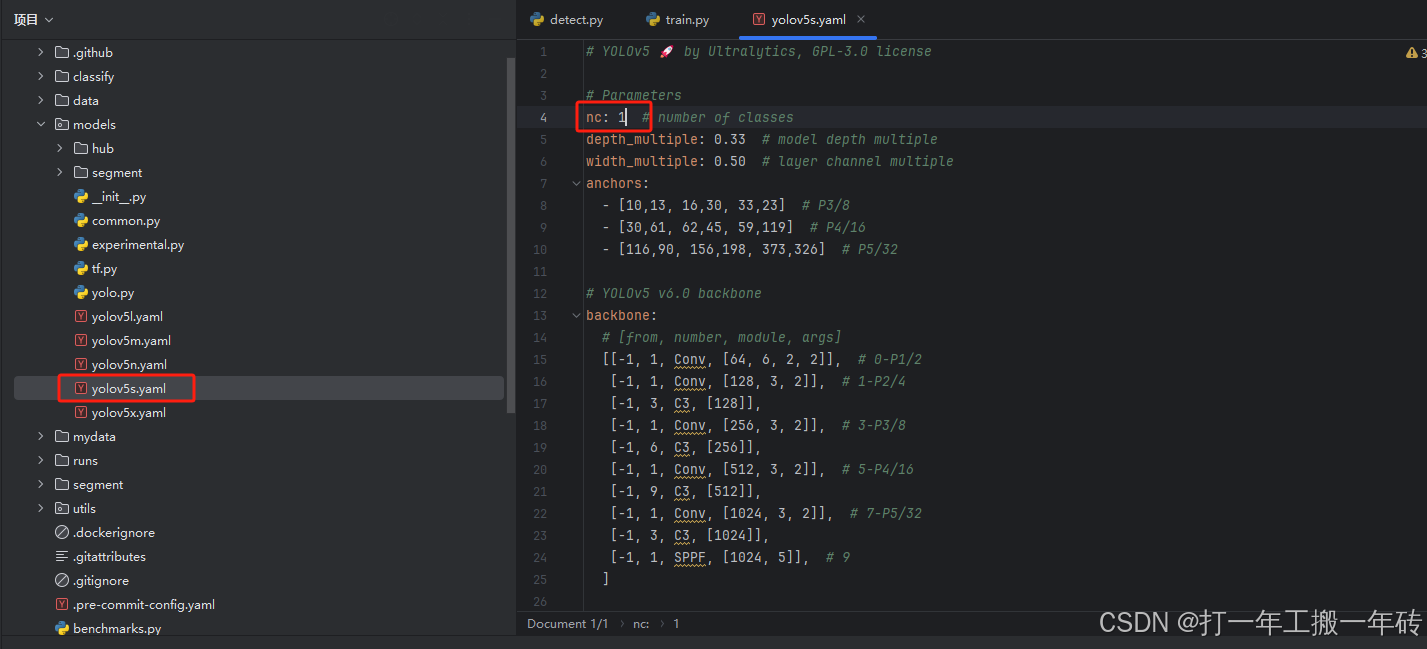Click the depth_multiple key on line 5

click(644, 139)
